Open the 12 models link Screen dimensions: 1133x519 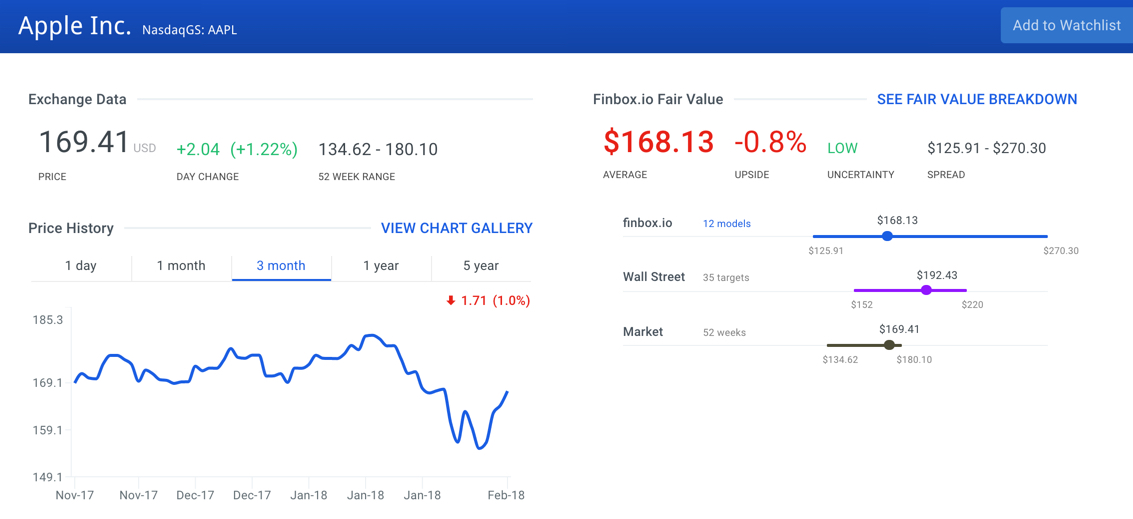pyautogui.click(x=726, y=224)
